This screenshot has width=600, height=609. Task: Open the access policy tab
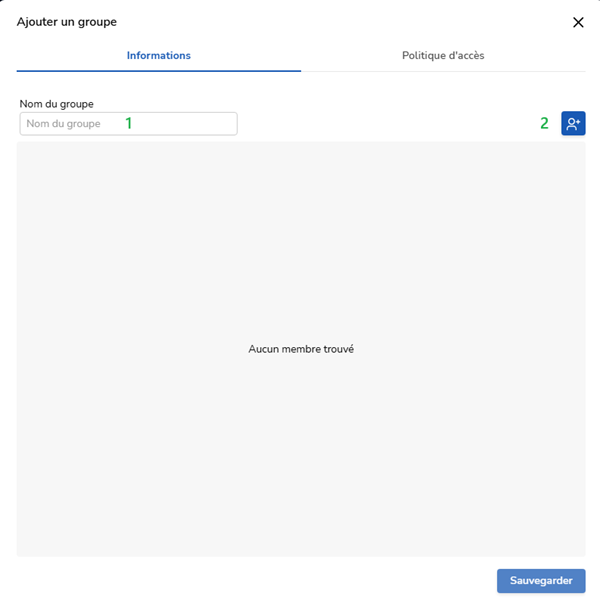(x=443, y=55)
